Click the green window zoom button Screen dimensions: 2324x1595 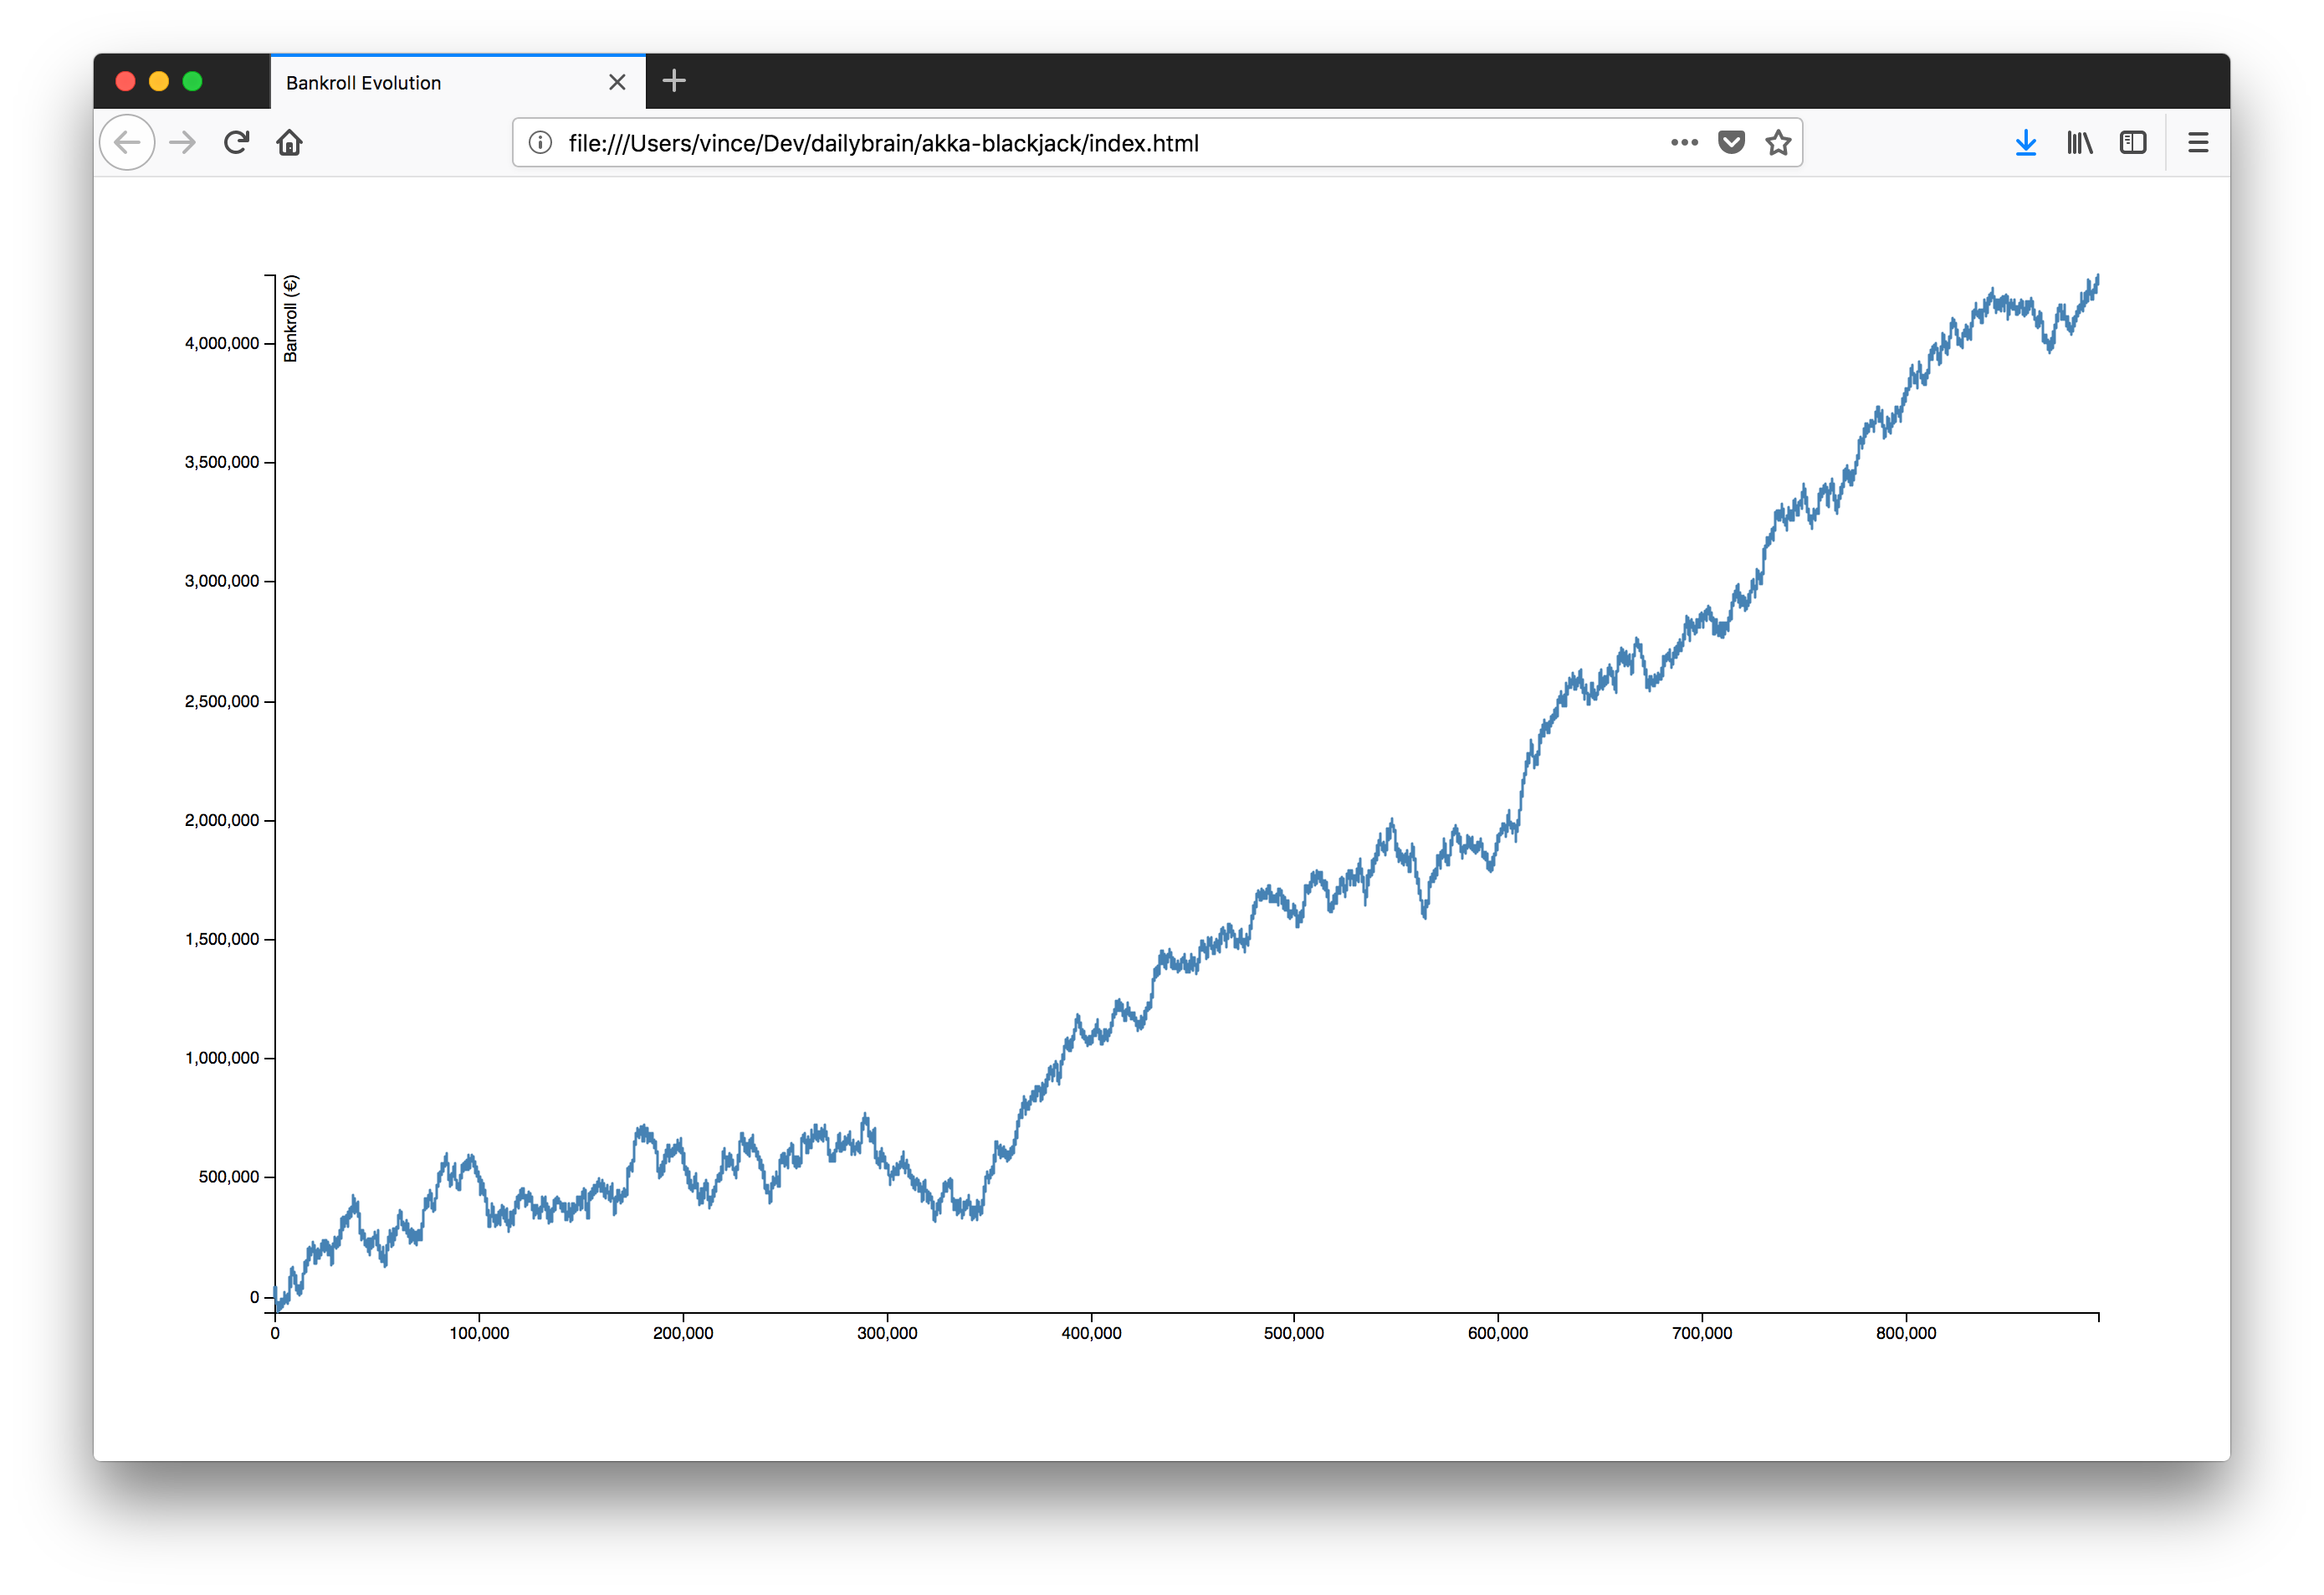tap(193, 81)
